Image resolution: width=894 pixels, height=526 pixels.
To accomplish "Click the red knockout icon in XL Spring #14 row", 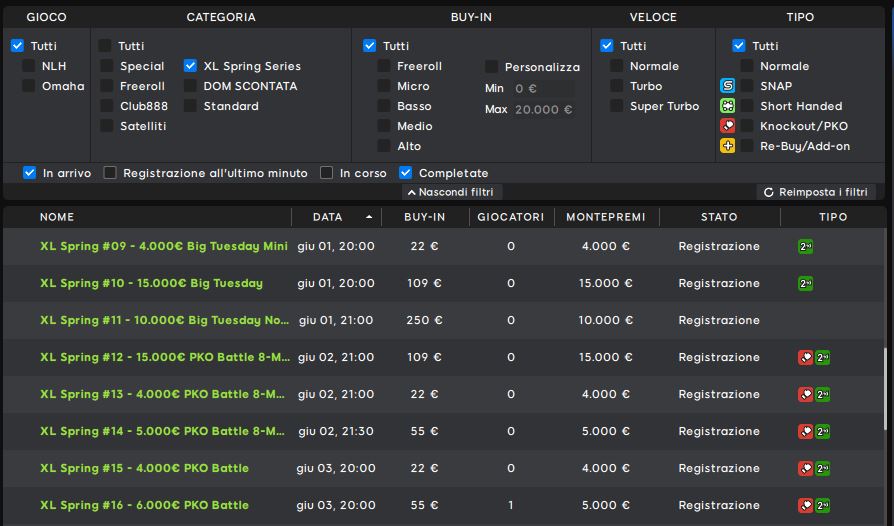I will 806,431.
